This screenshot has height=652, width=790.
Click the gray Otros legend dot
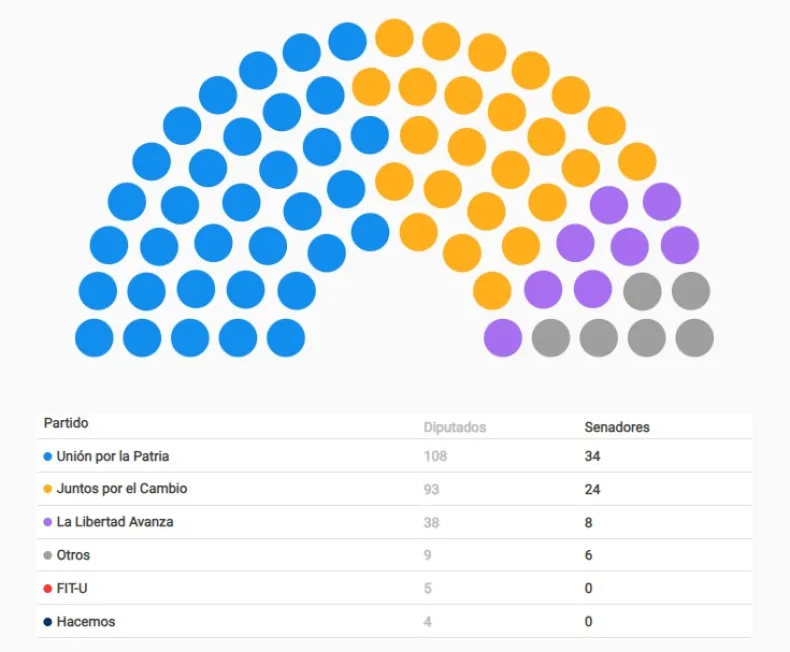click(x=48, y=555)
